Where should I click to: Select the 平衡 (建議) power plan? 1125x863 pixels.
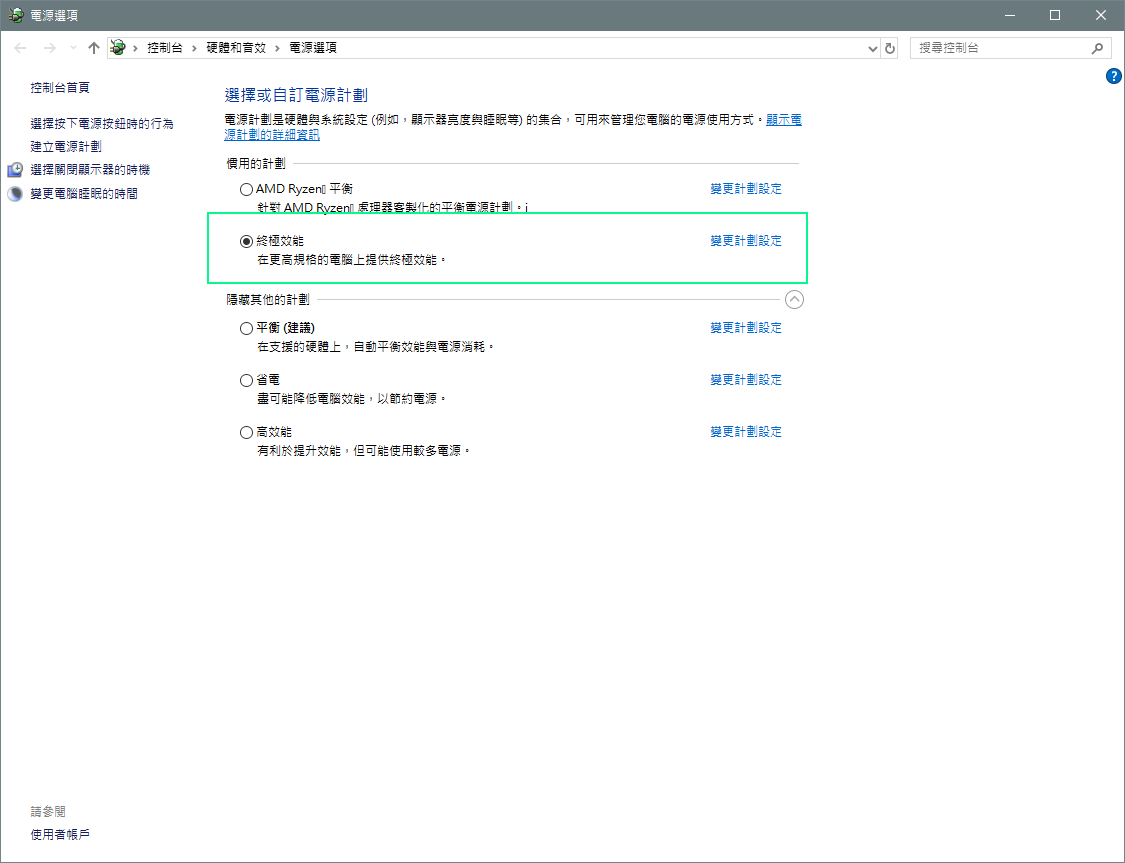(x=247, y=328)
